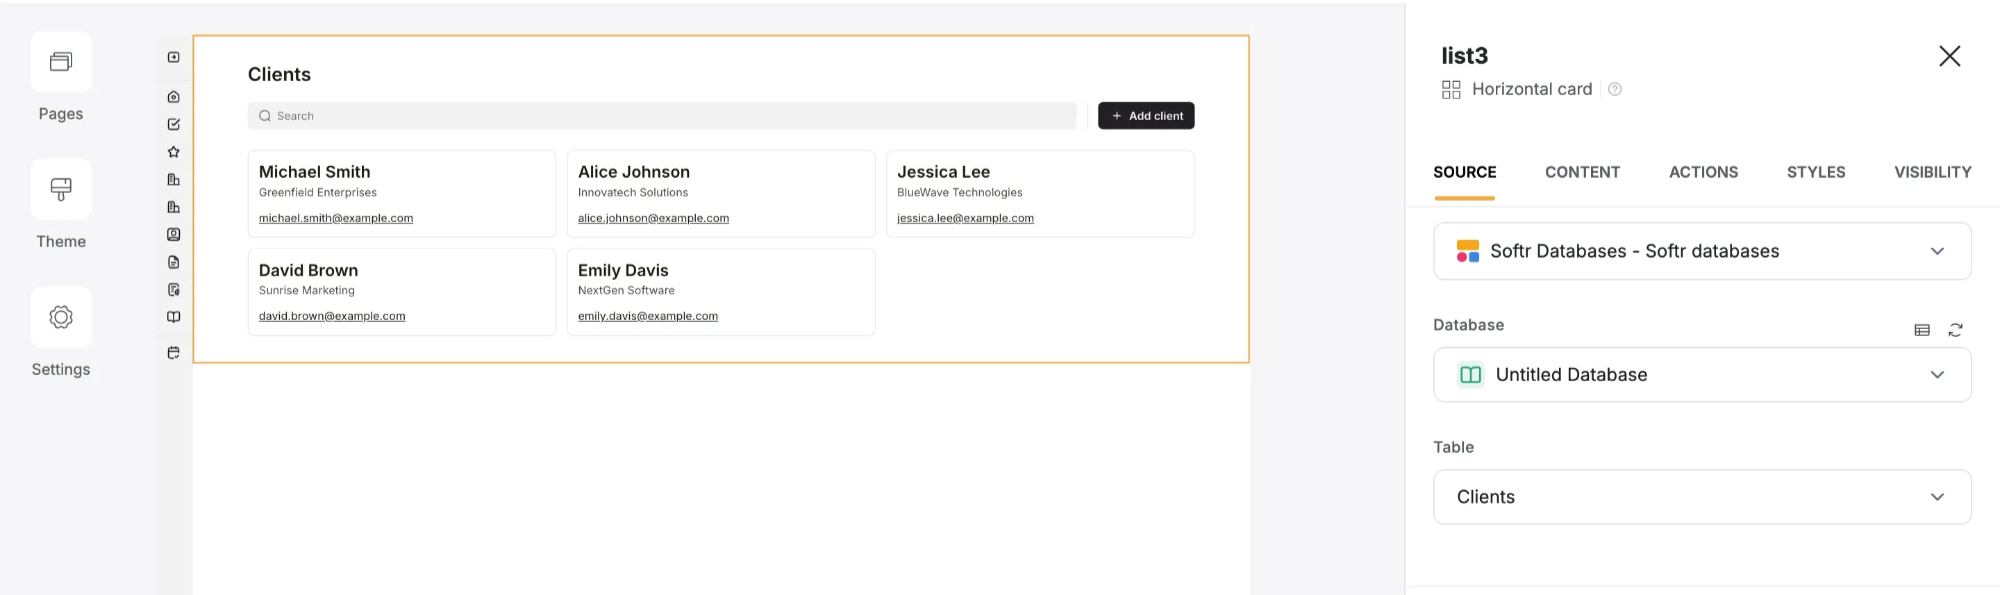
Task: Refresh the database with the sync icon
Action: [x=1955, y=330]
